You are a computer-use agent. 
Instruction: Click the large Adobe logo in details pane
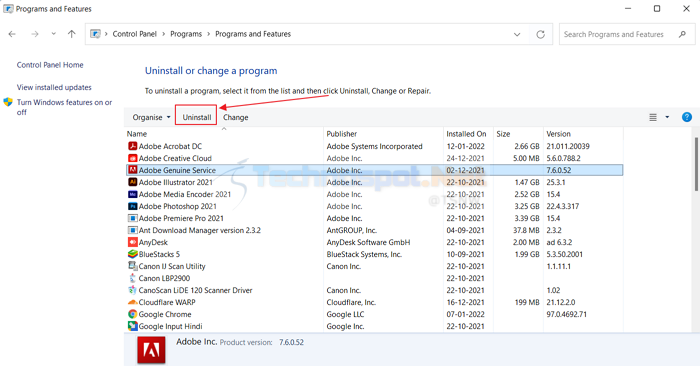pos(151,350)
